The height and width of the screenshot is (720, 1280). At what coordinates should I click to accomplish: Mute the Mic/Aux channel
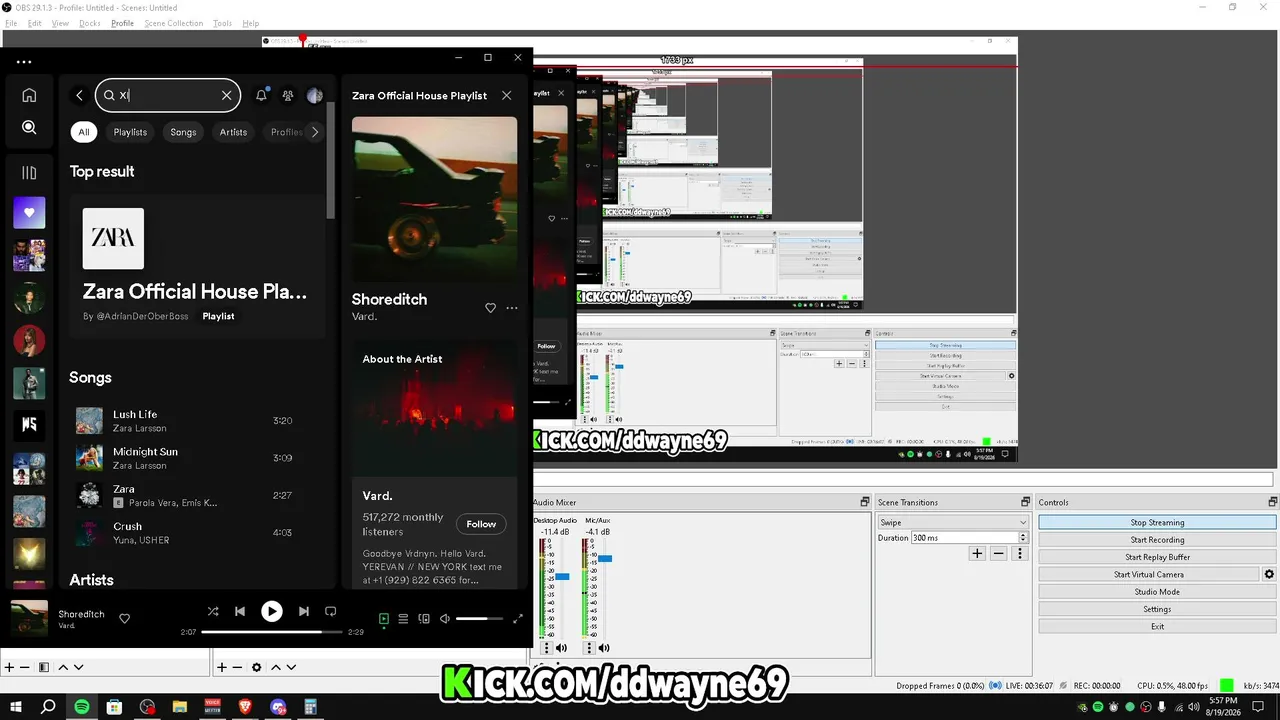(604, 648)
